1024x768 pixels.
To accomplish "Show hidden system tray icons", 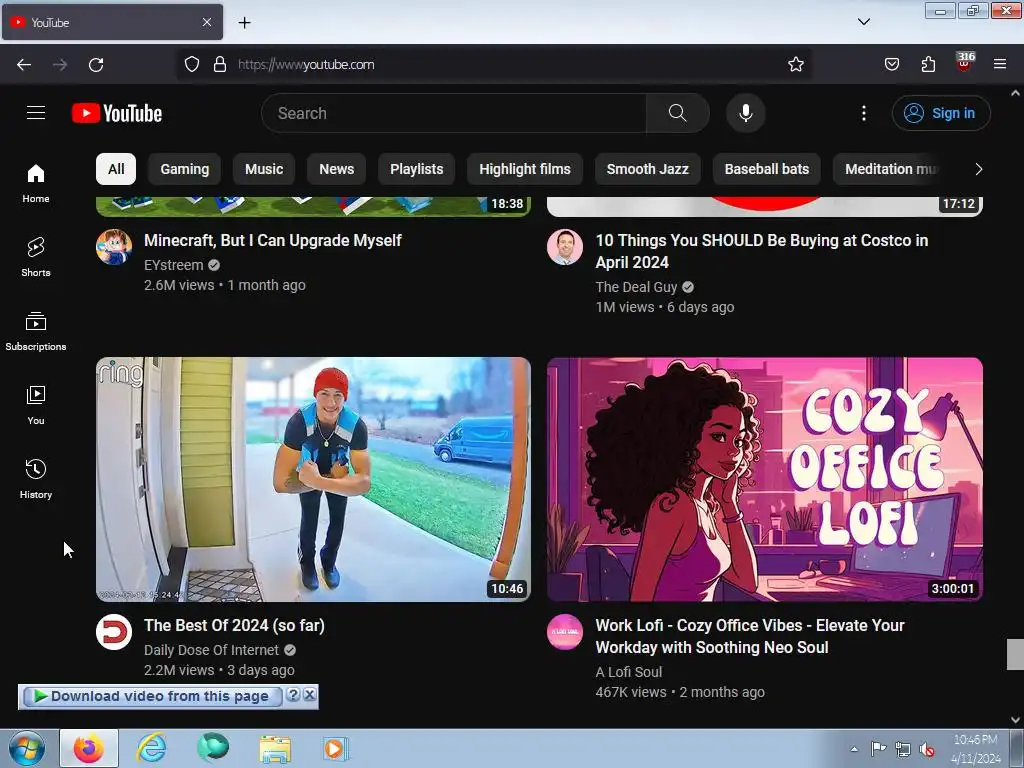I will (x=854, y=749).
